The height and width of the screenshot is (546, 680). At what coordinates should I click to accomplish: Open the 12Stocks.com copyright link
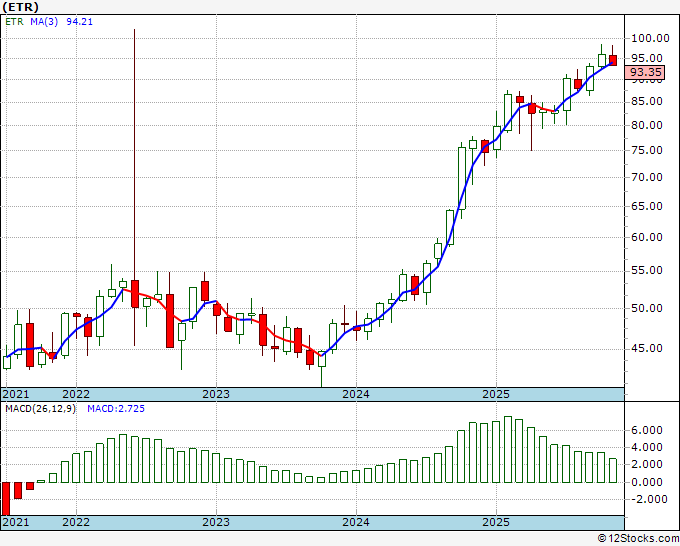638,539
